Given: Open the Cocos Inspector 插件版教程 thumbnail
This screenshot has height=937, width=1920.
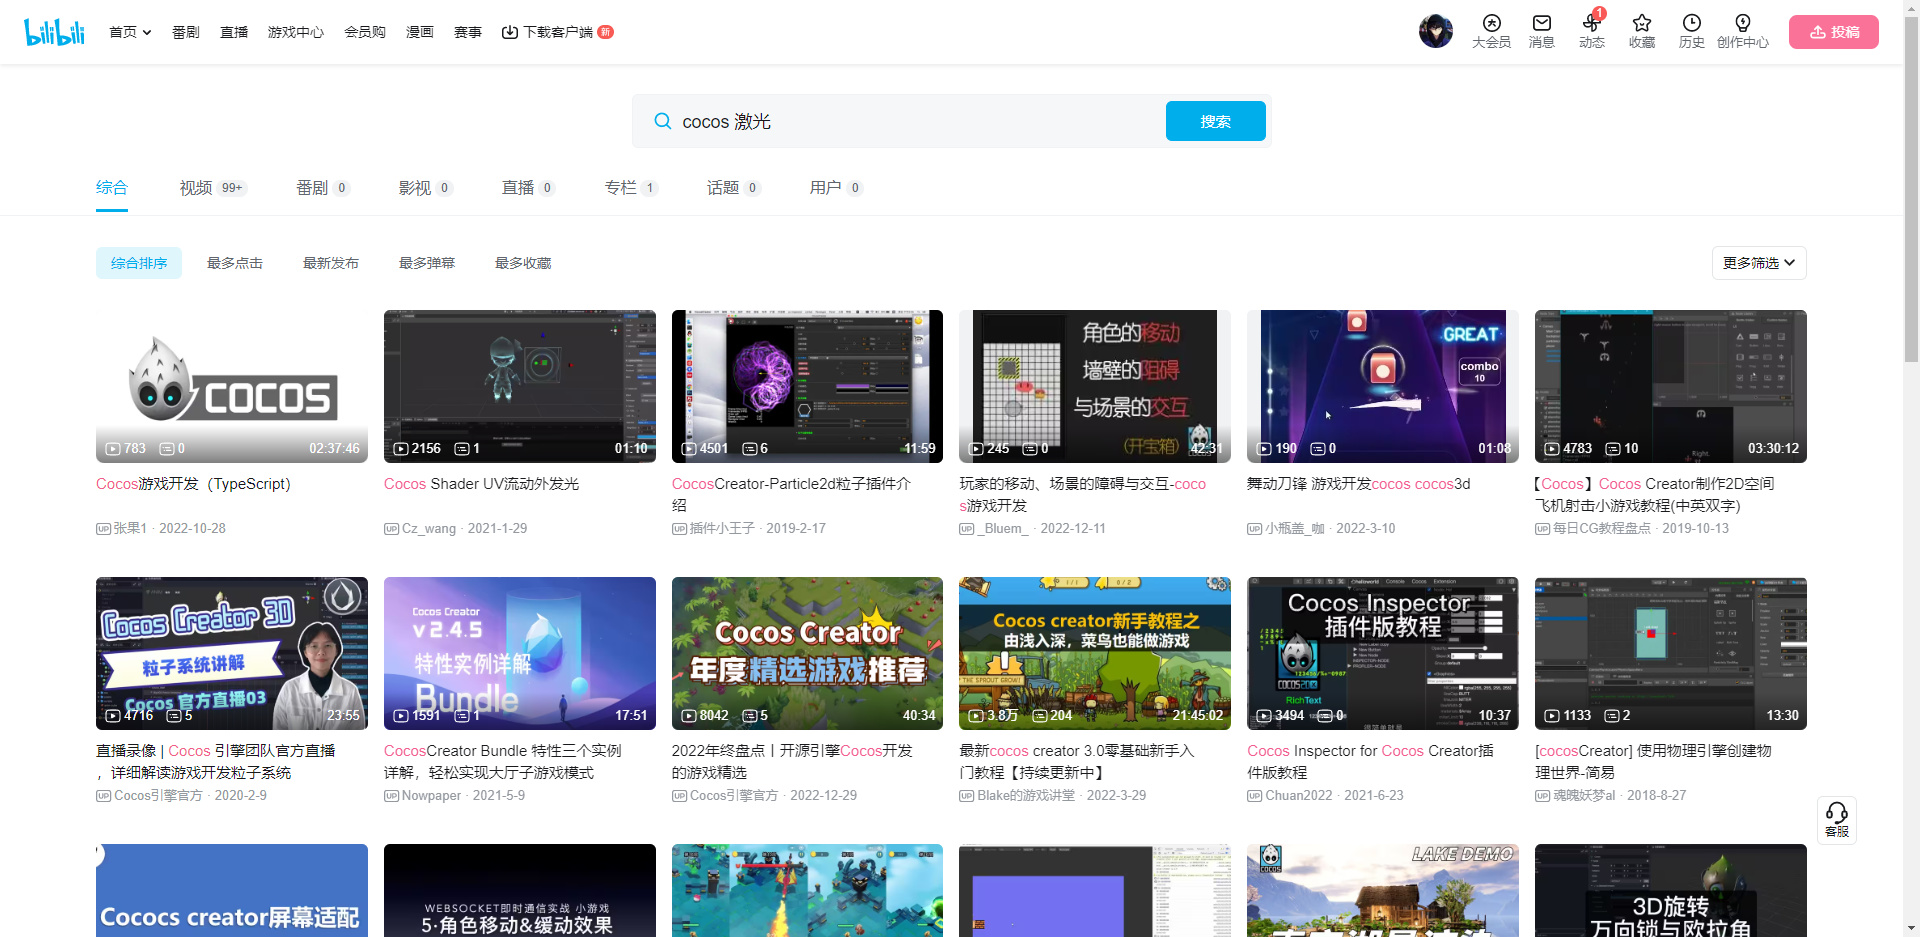Looking at the screenshot, I should pyautogui.click(x=1383, y=653).
